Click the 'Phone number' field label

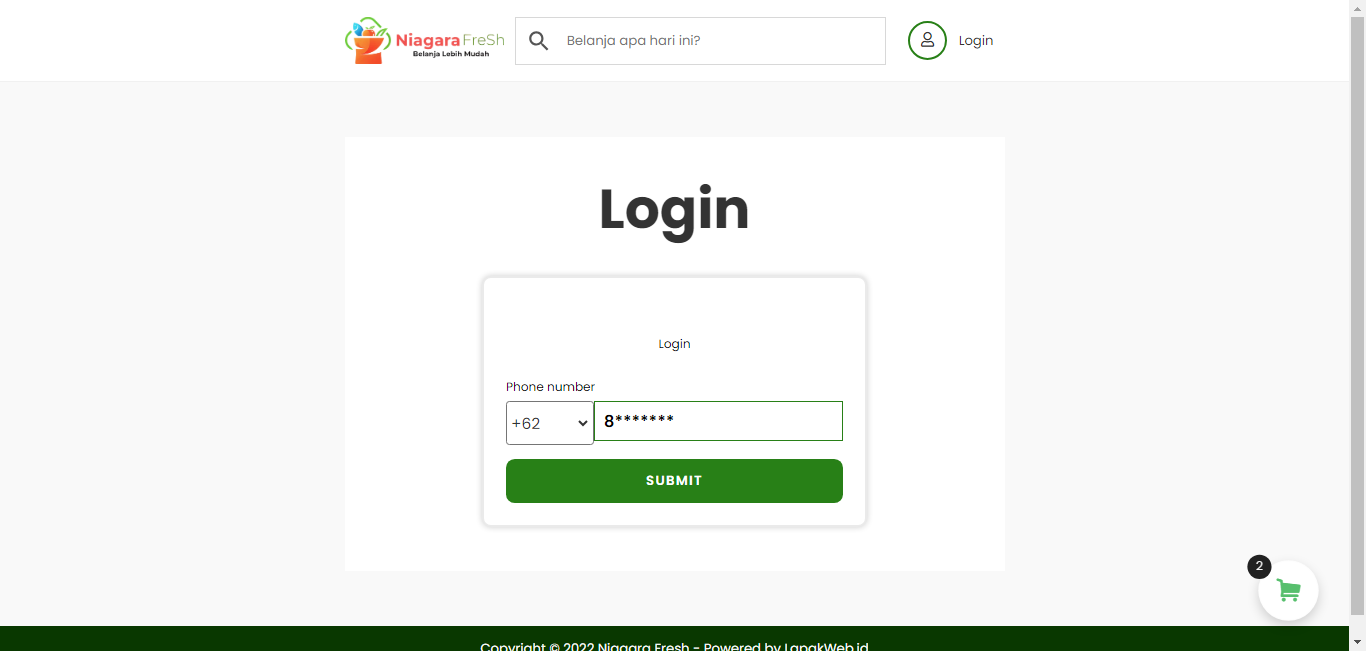coord(550,387)
